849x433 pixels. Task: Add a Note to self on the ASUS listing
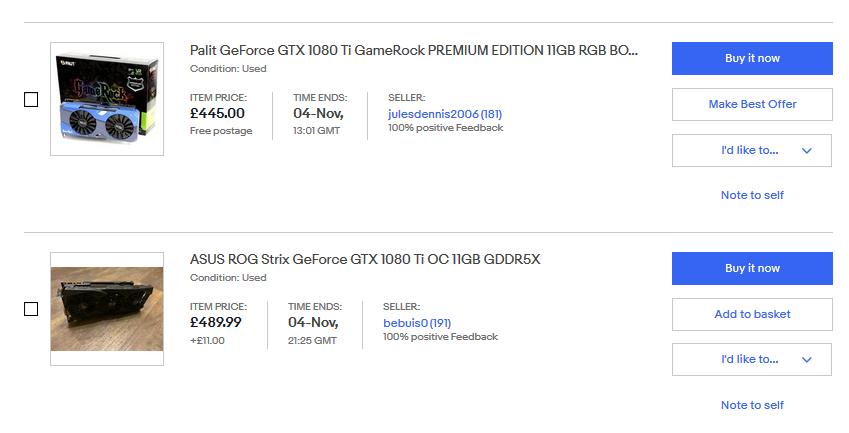point(752,405)
